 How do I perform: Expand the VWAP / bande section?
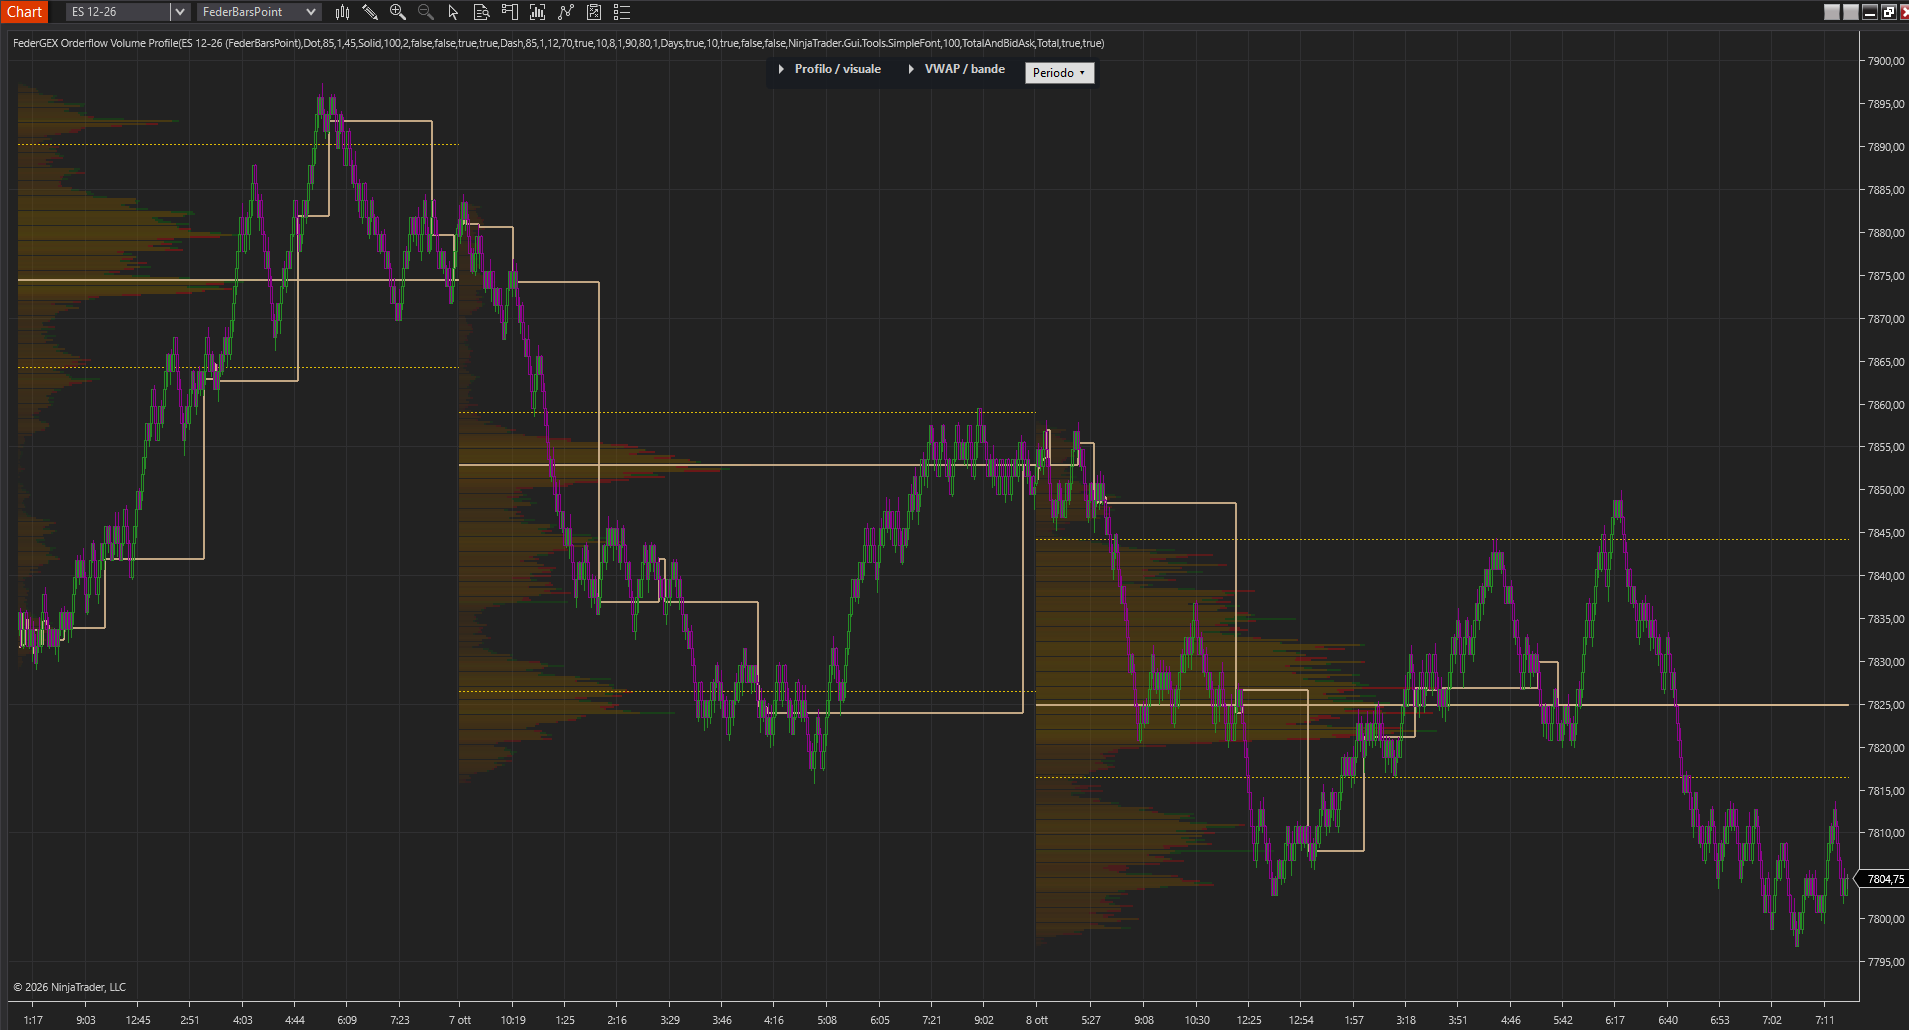click(956, 69)
